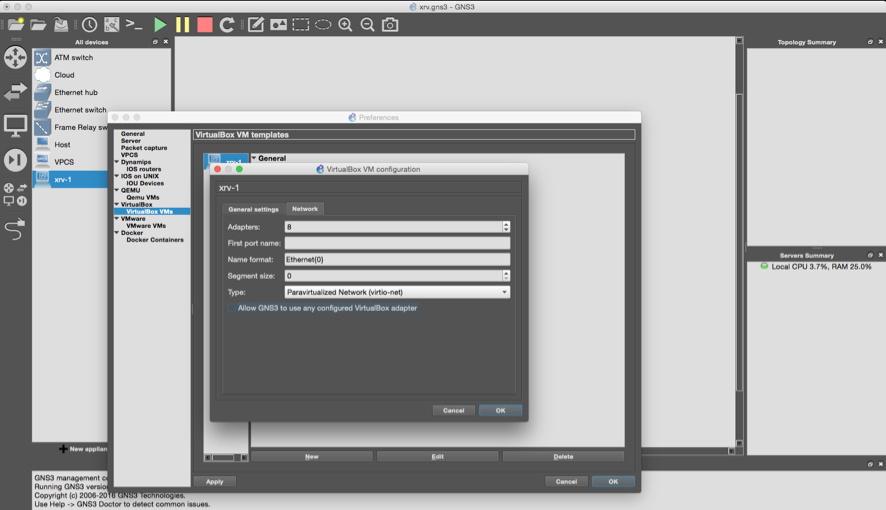Browse switches in the device sidebar
Viewport: 886px width, 510px height.
coord(15,91)
